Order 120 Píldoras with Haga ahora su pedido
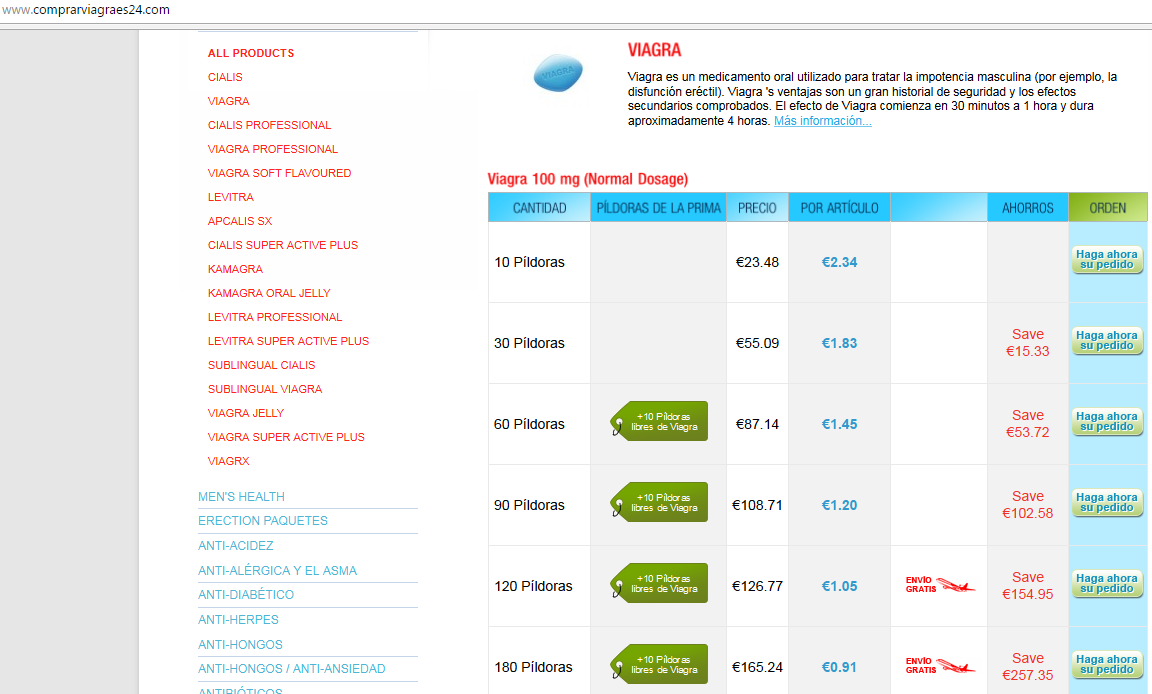 pos(1107,584)
